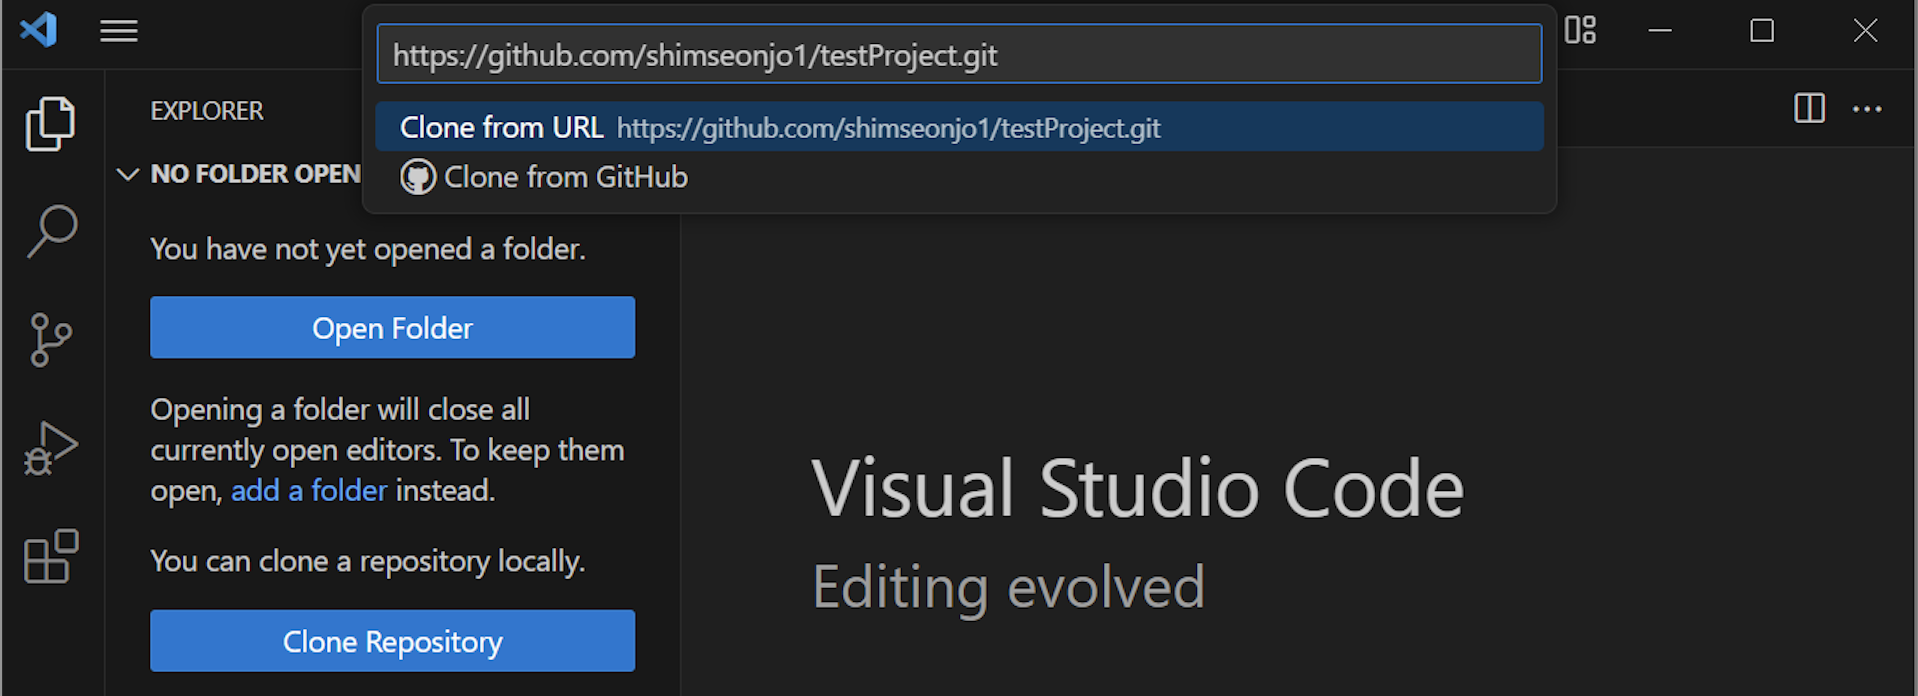
Task: Open the Source Control view icon
Action: click(x=50, y=340)
